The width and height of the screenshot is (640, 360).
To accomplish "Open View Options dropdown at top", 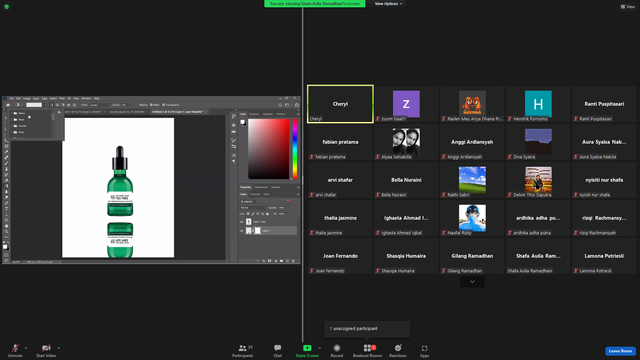I will point(388,4).
